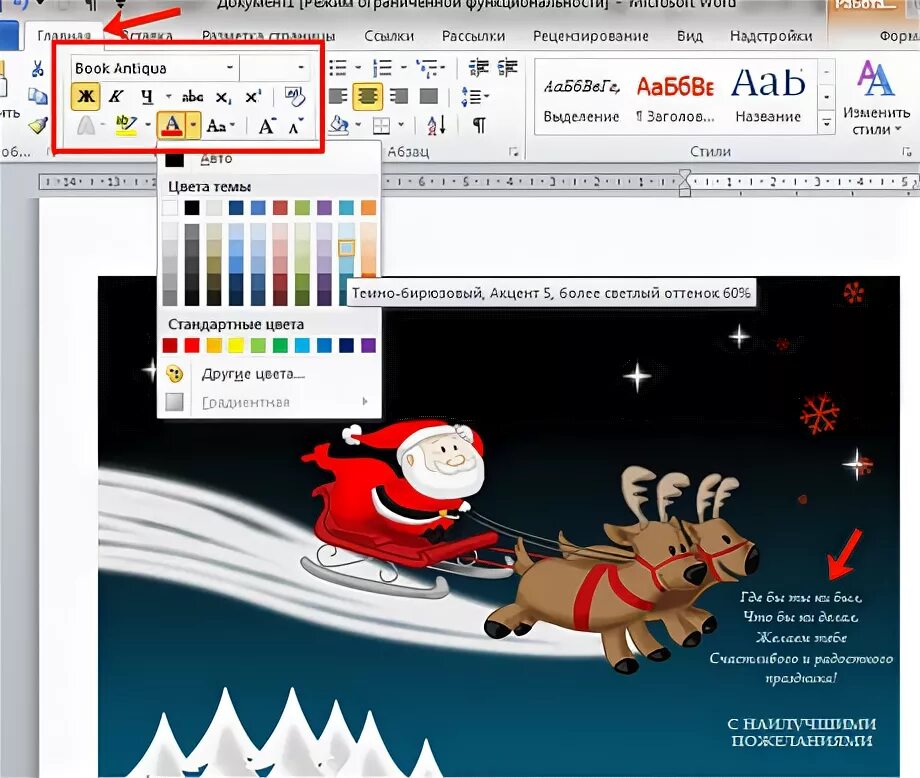This screenshot has height=778, width=920.
Task: Click the Изменить стили button
Action: 876,98
